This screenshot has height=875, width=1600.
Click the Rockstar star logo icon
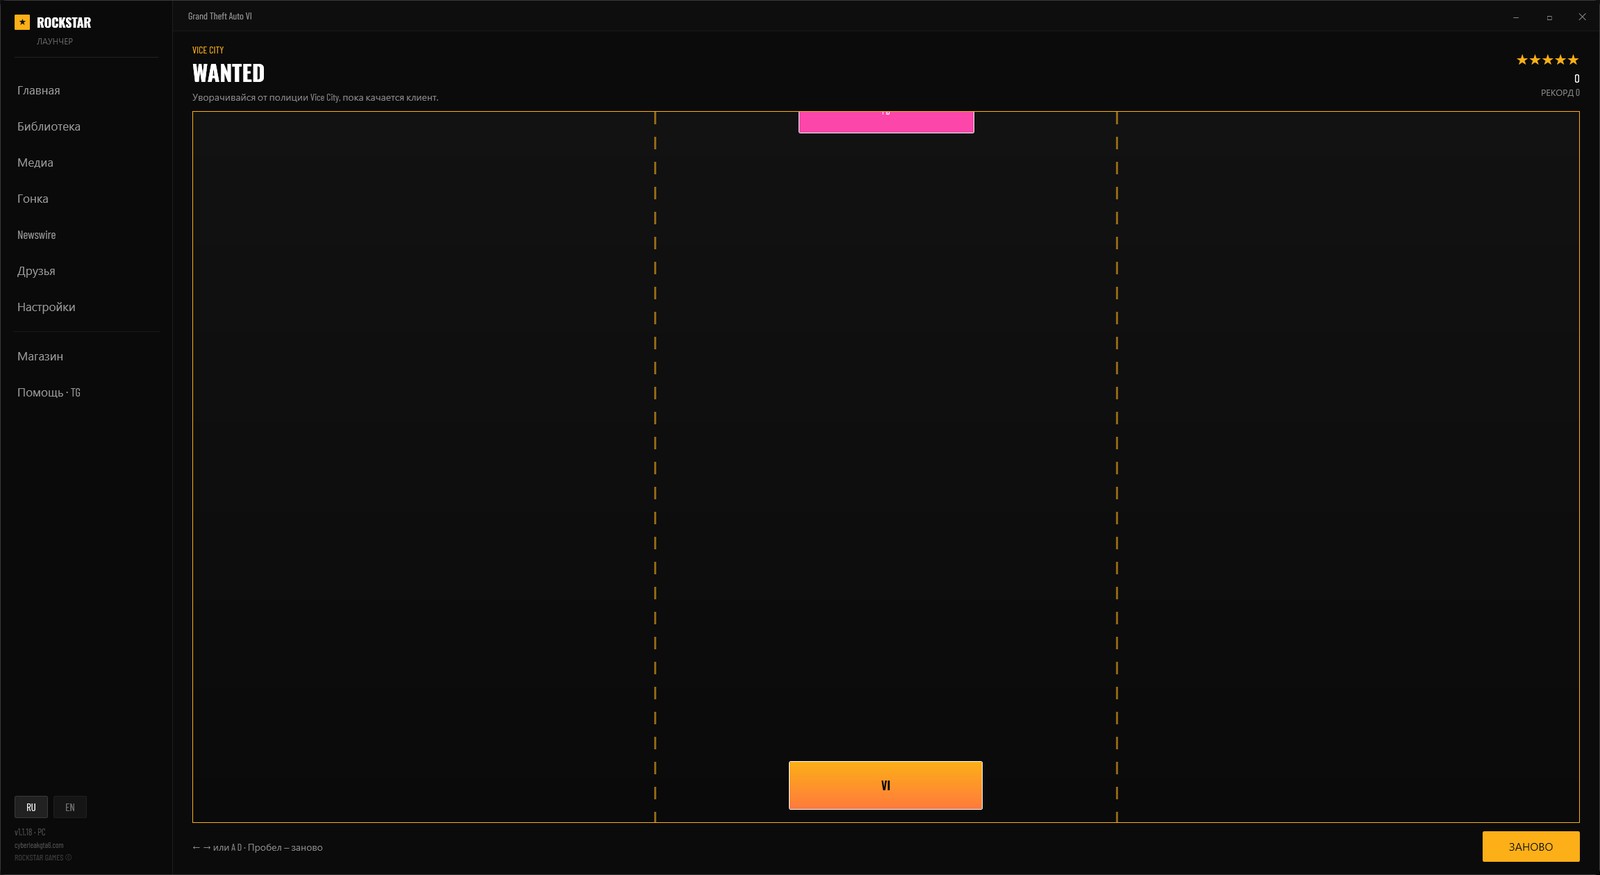[x=22, y=22]
